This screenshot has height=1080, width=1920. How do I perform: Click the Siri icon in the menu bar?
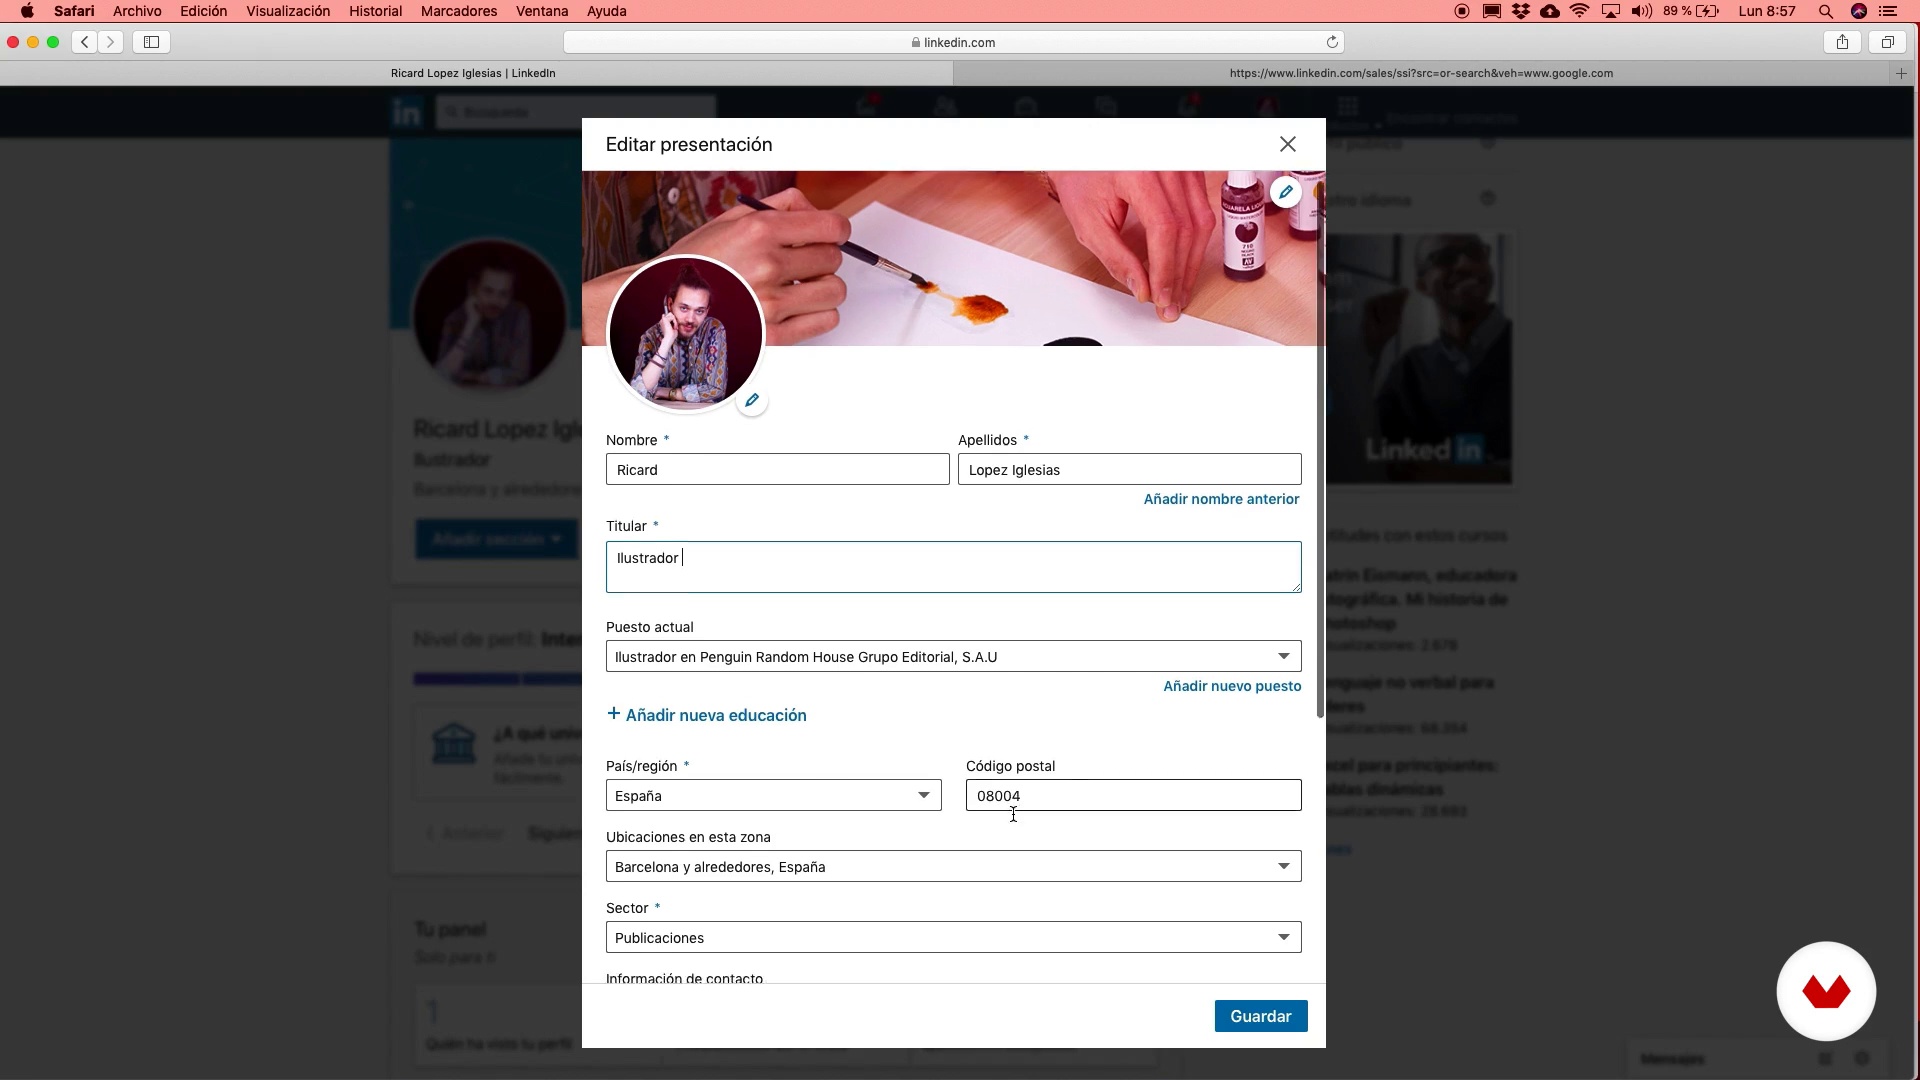pos(1859,11)
